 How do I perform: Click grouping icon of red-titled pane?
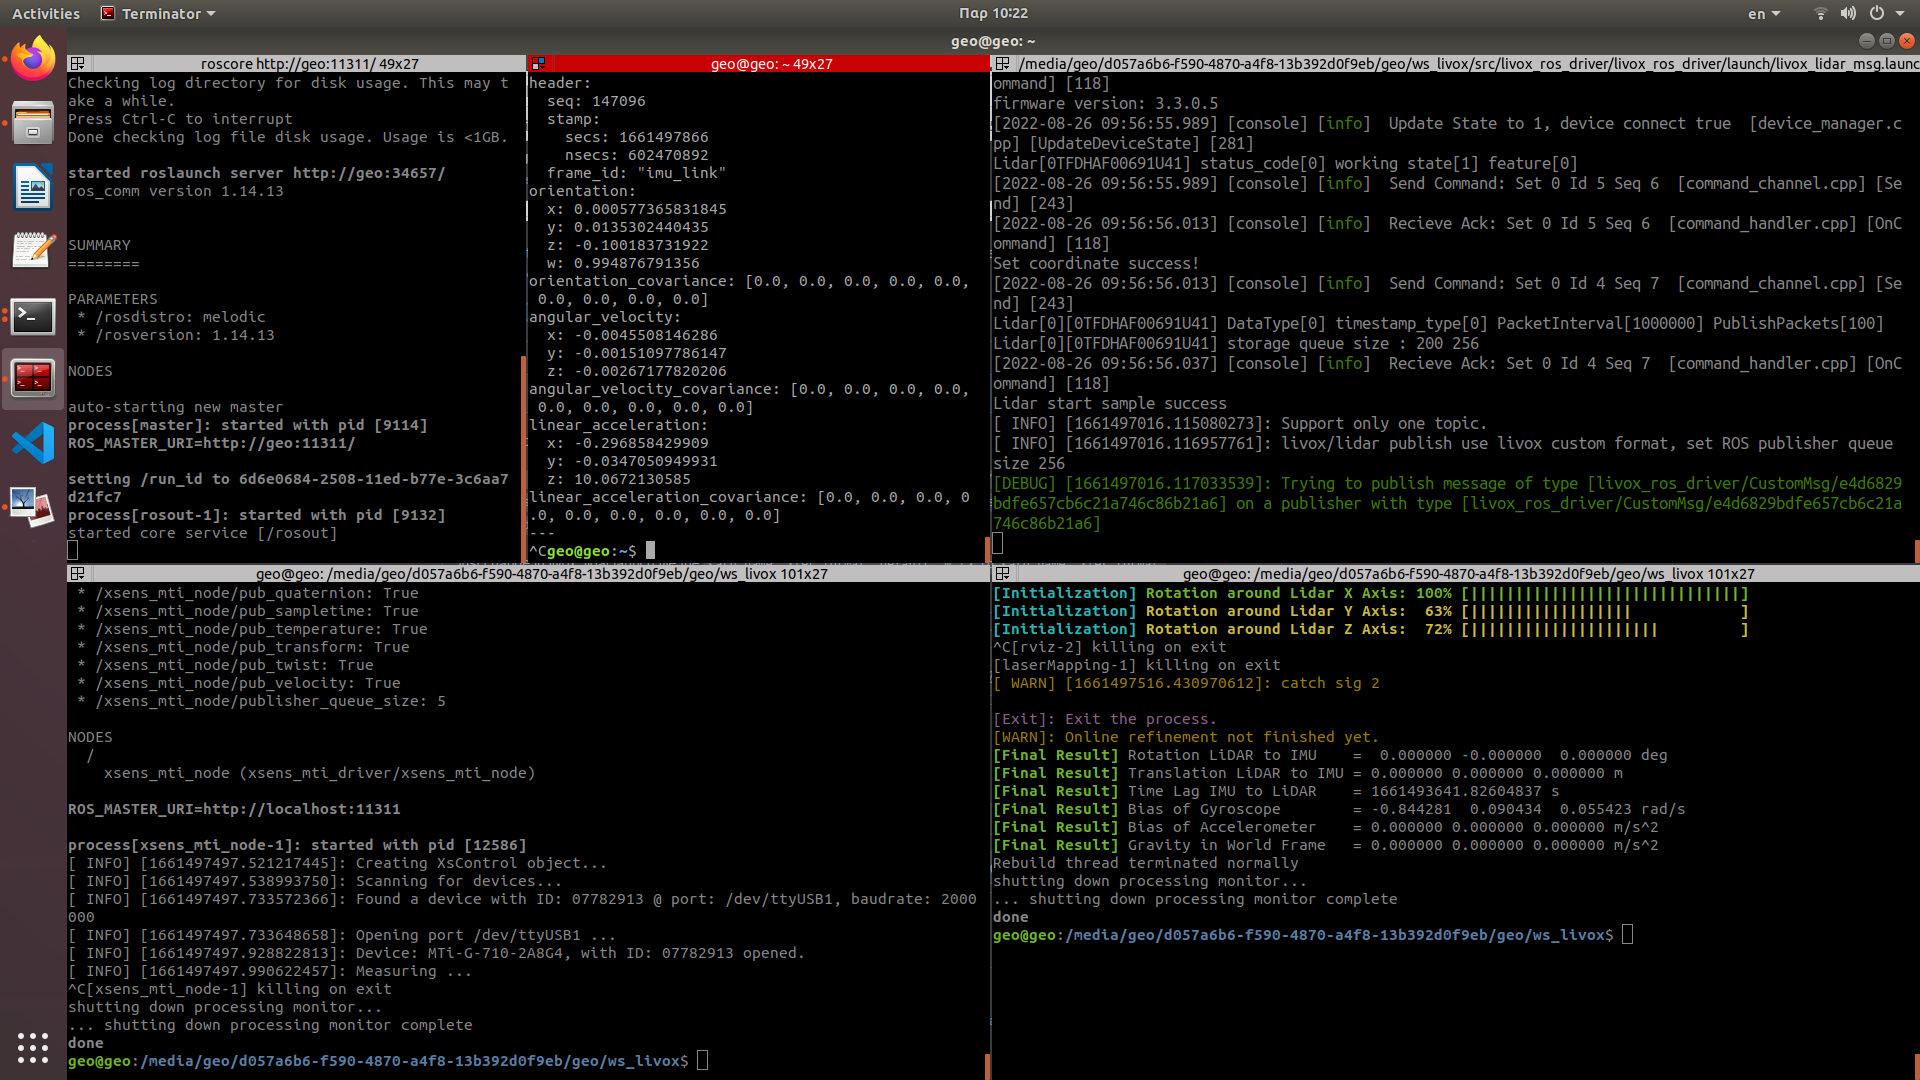click(x=538, y=64)
